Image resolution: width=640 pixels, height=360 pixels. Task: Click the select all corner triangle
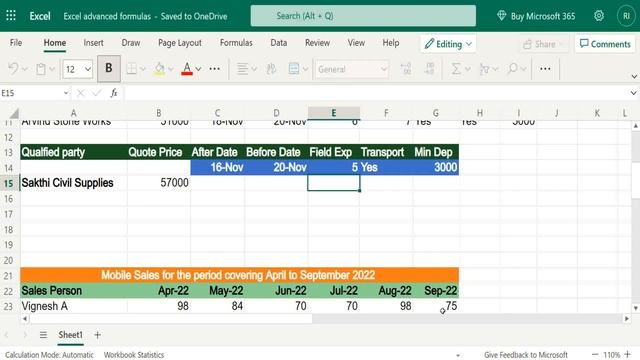(14, 113)
